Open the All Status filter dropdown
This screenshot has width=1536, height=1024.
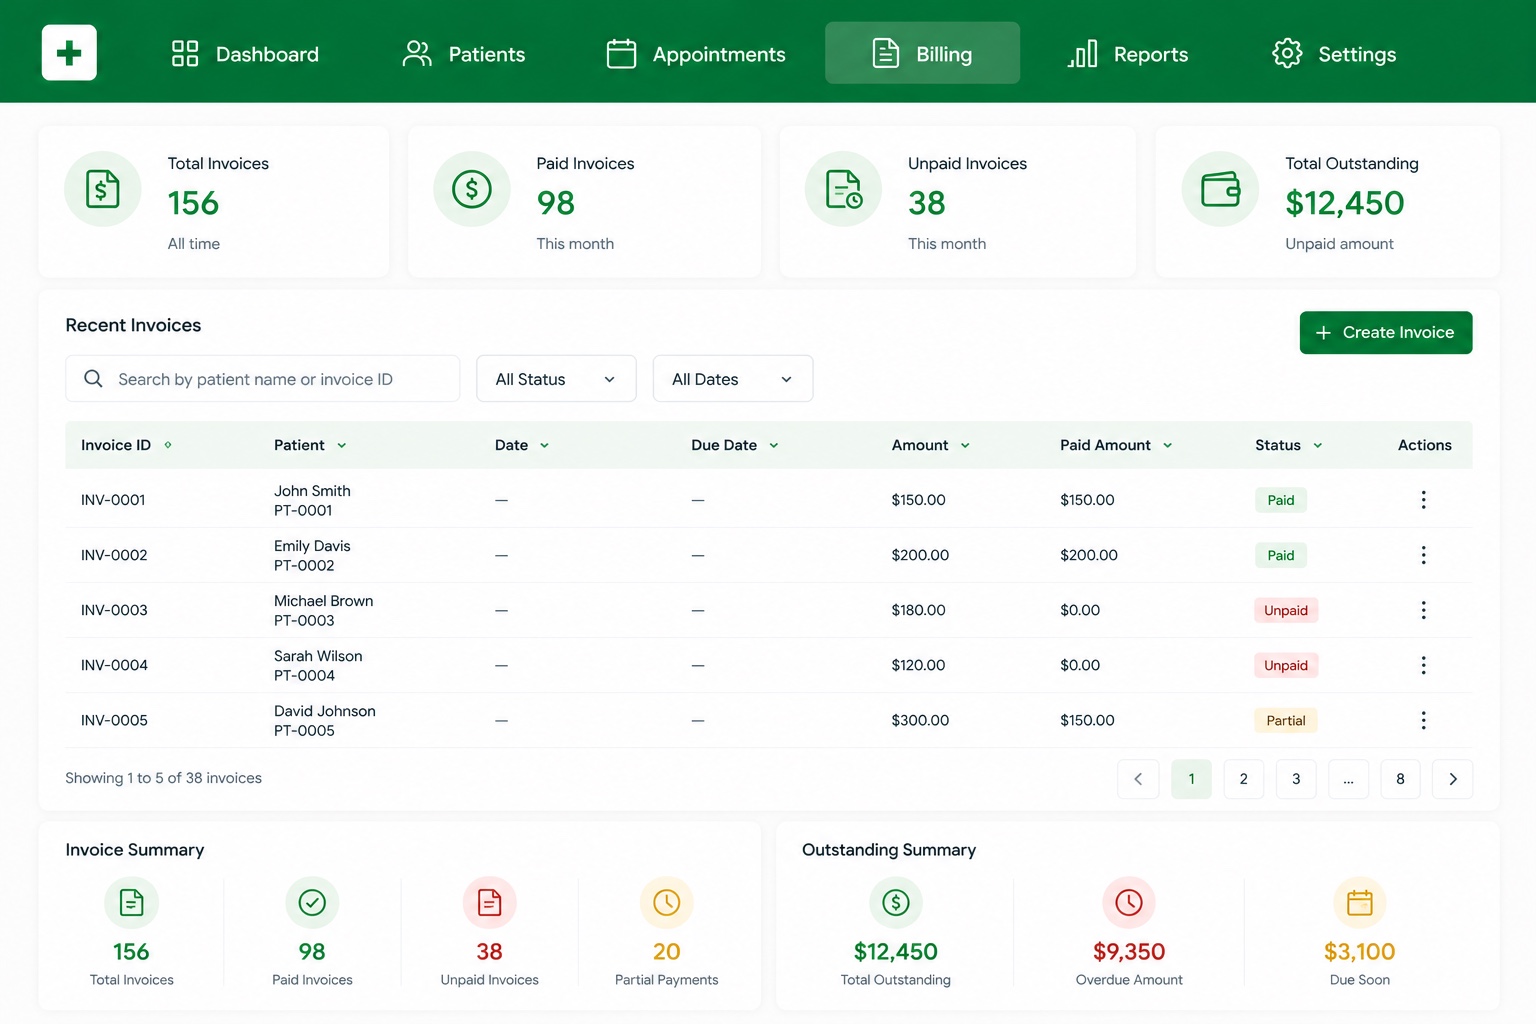point(556,379)
